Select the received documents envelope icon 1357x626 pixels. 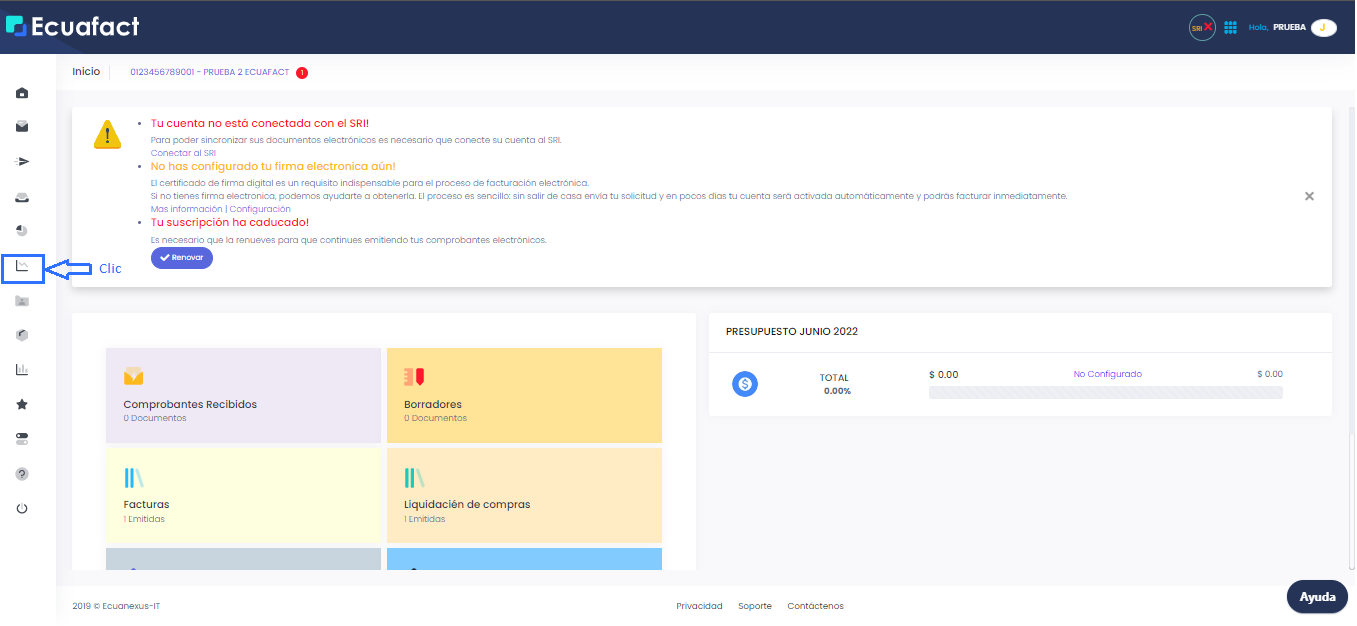pyautogui.click(x=21, y=126)
